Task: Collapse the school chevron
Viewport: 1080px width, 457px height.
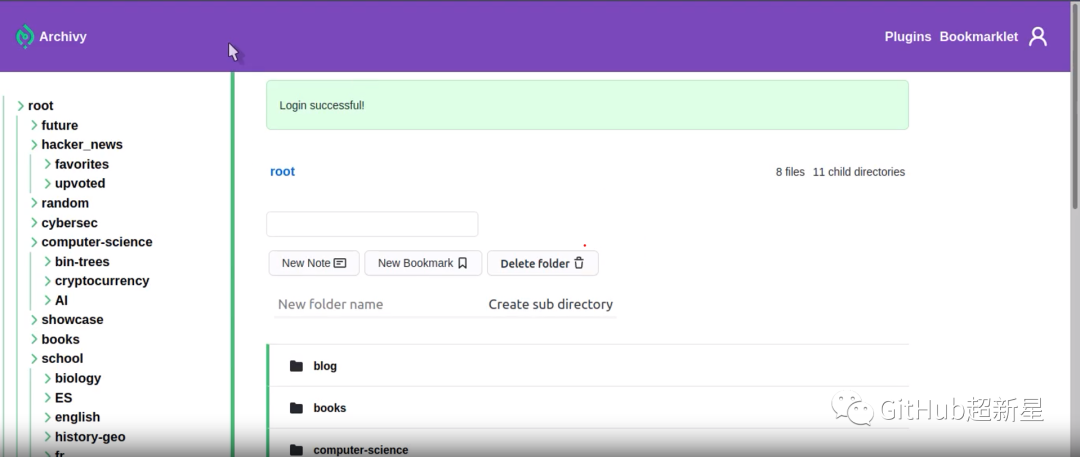Action: click(34, 358)
